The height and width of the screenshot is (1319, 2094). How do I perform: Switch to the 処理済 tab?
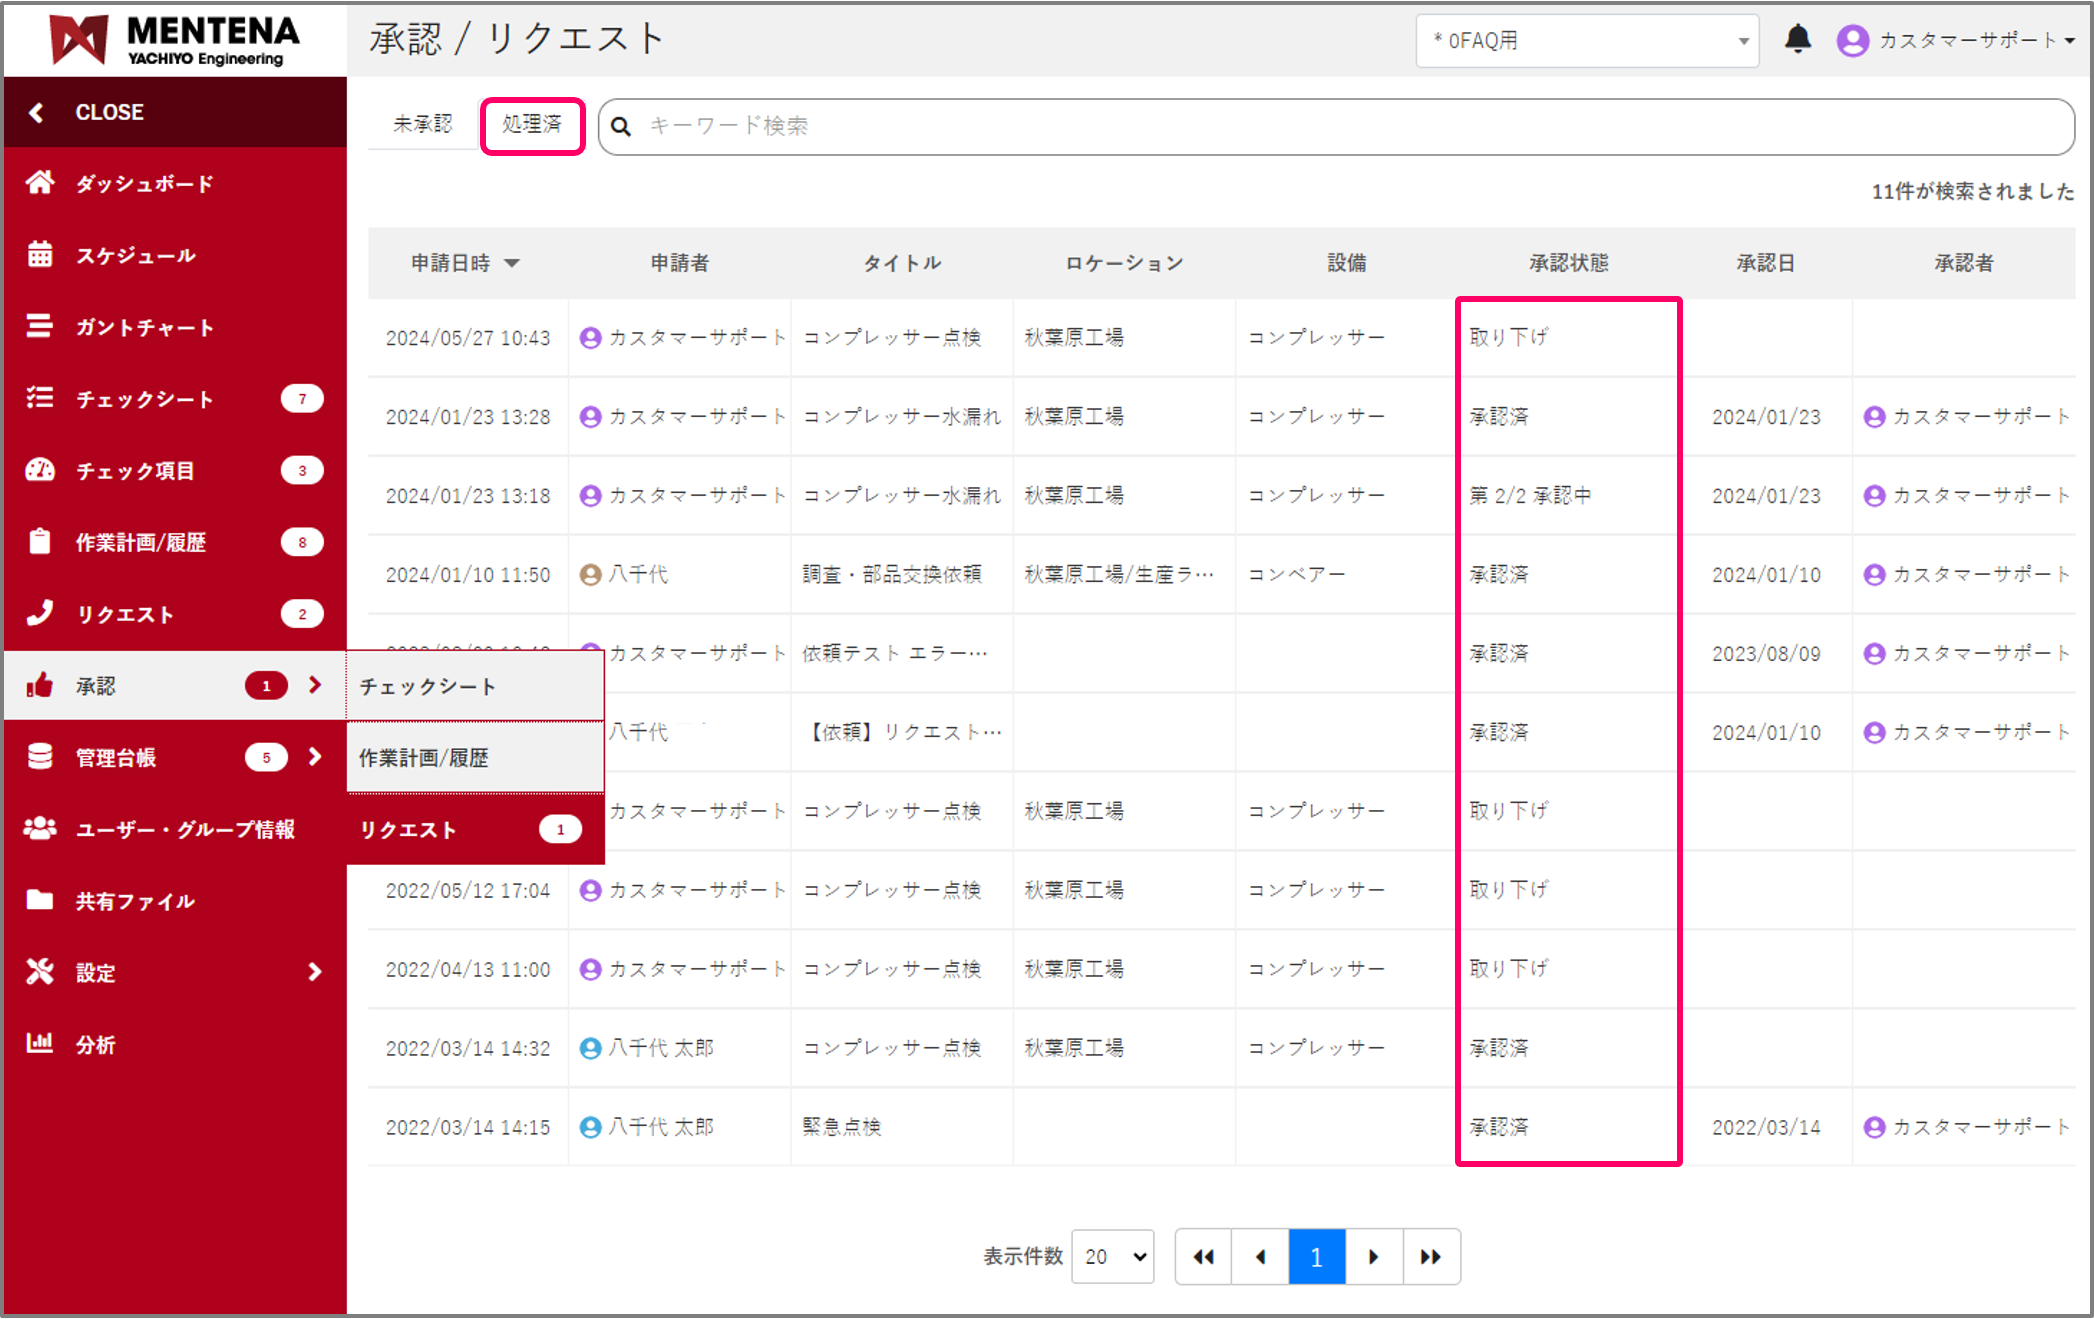532,124
